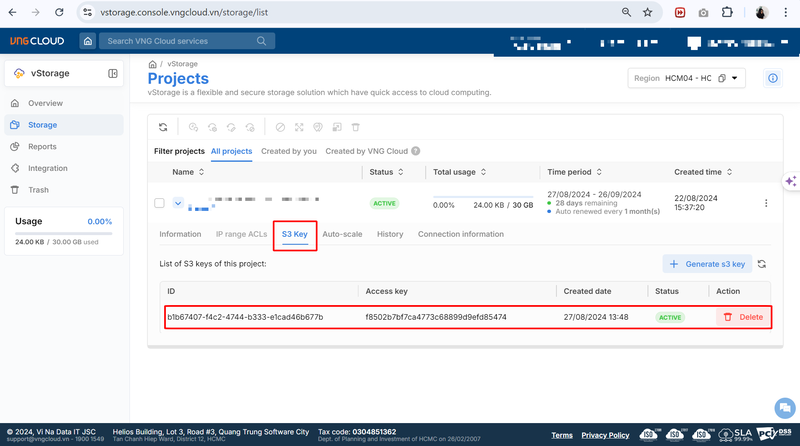Open the three-dot project actions menu
Viewport: 800px width, 446px height.
[766, 203]
